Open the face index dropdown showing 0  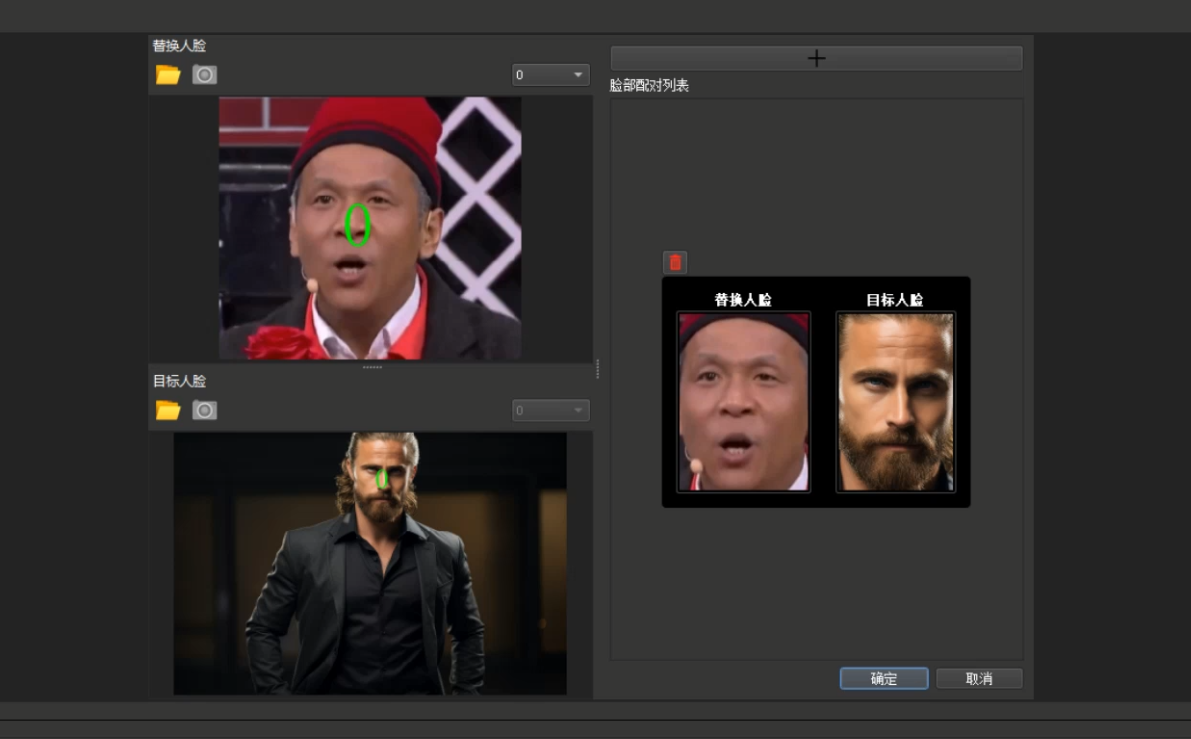point(550,74)
